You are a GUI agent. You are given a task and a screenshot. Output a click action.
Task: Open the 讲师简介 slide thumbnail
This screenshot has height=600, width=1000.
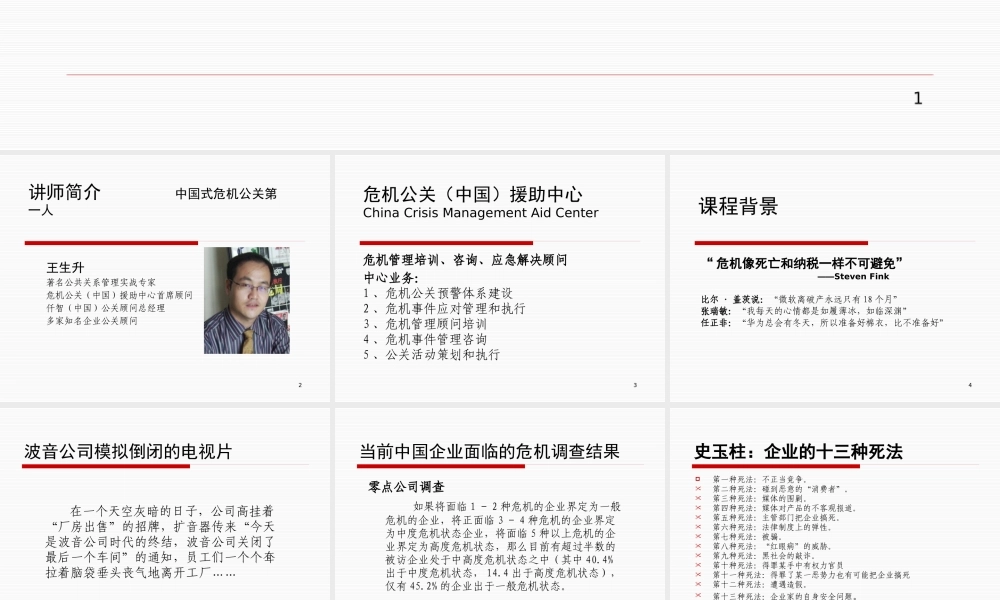pos(165,278)
